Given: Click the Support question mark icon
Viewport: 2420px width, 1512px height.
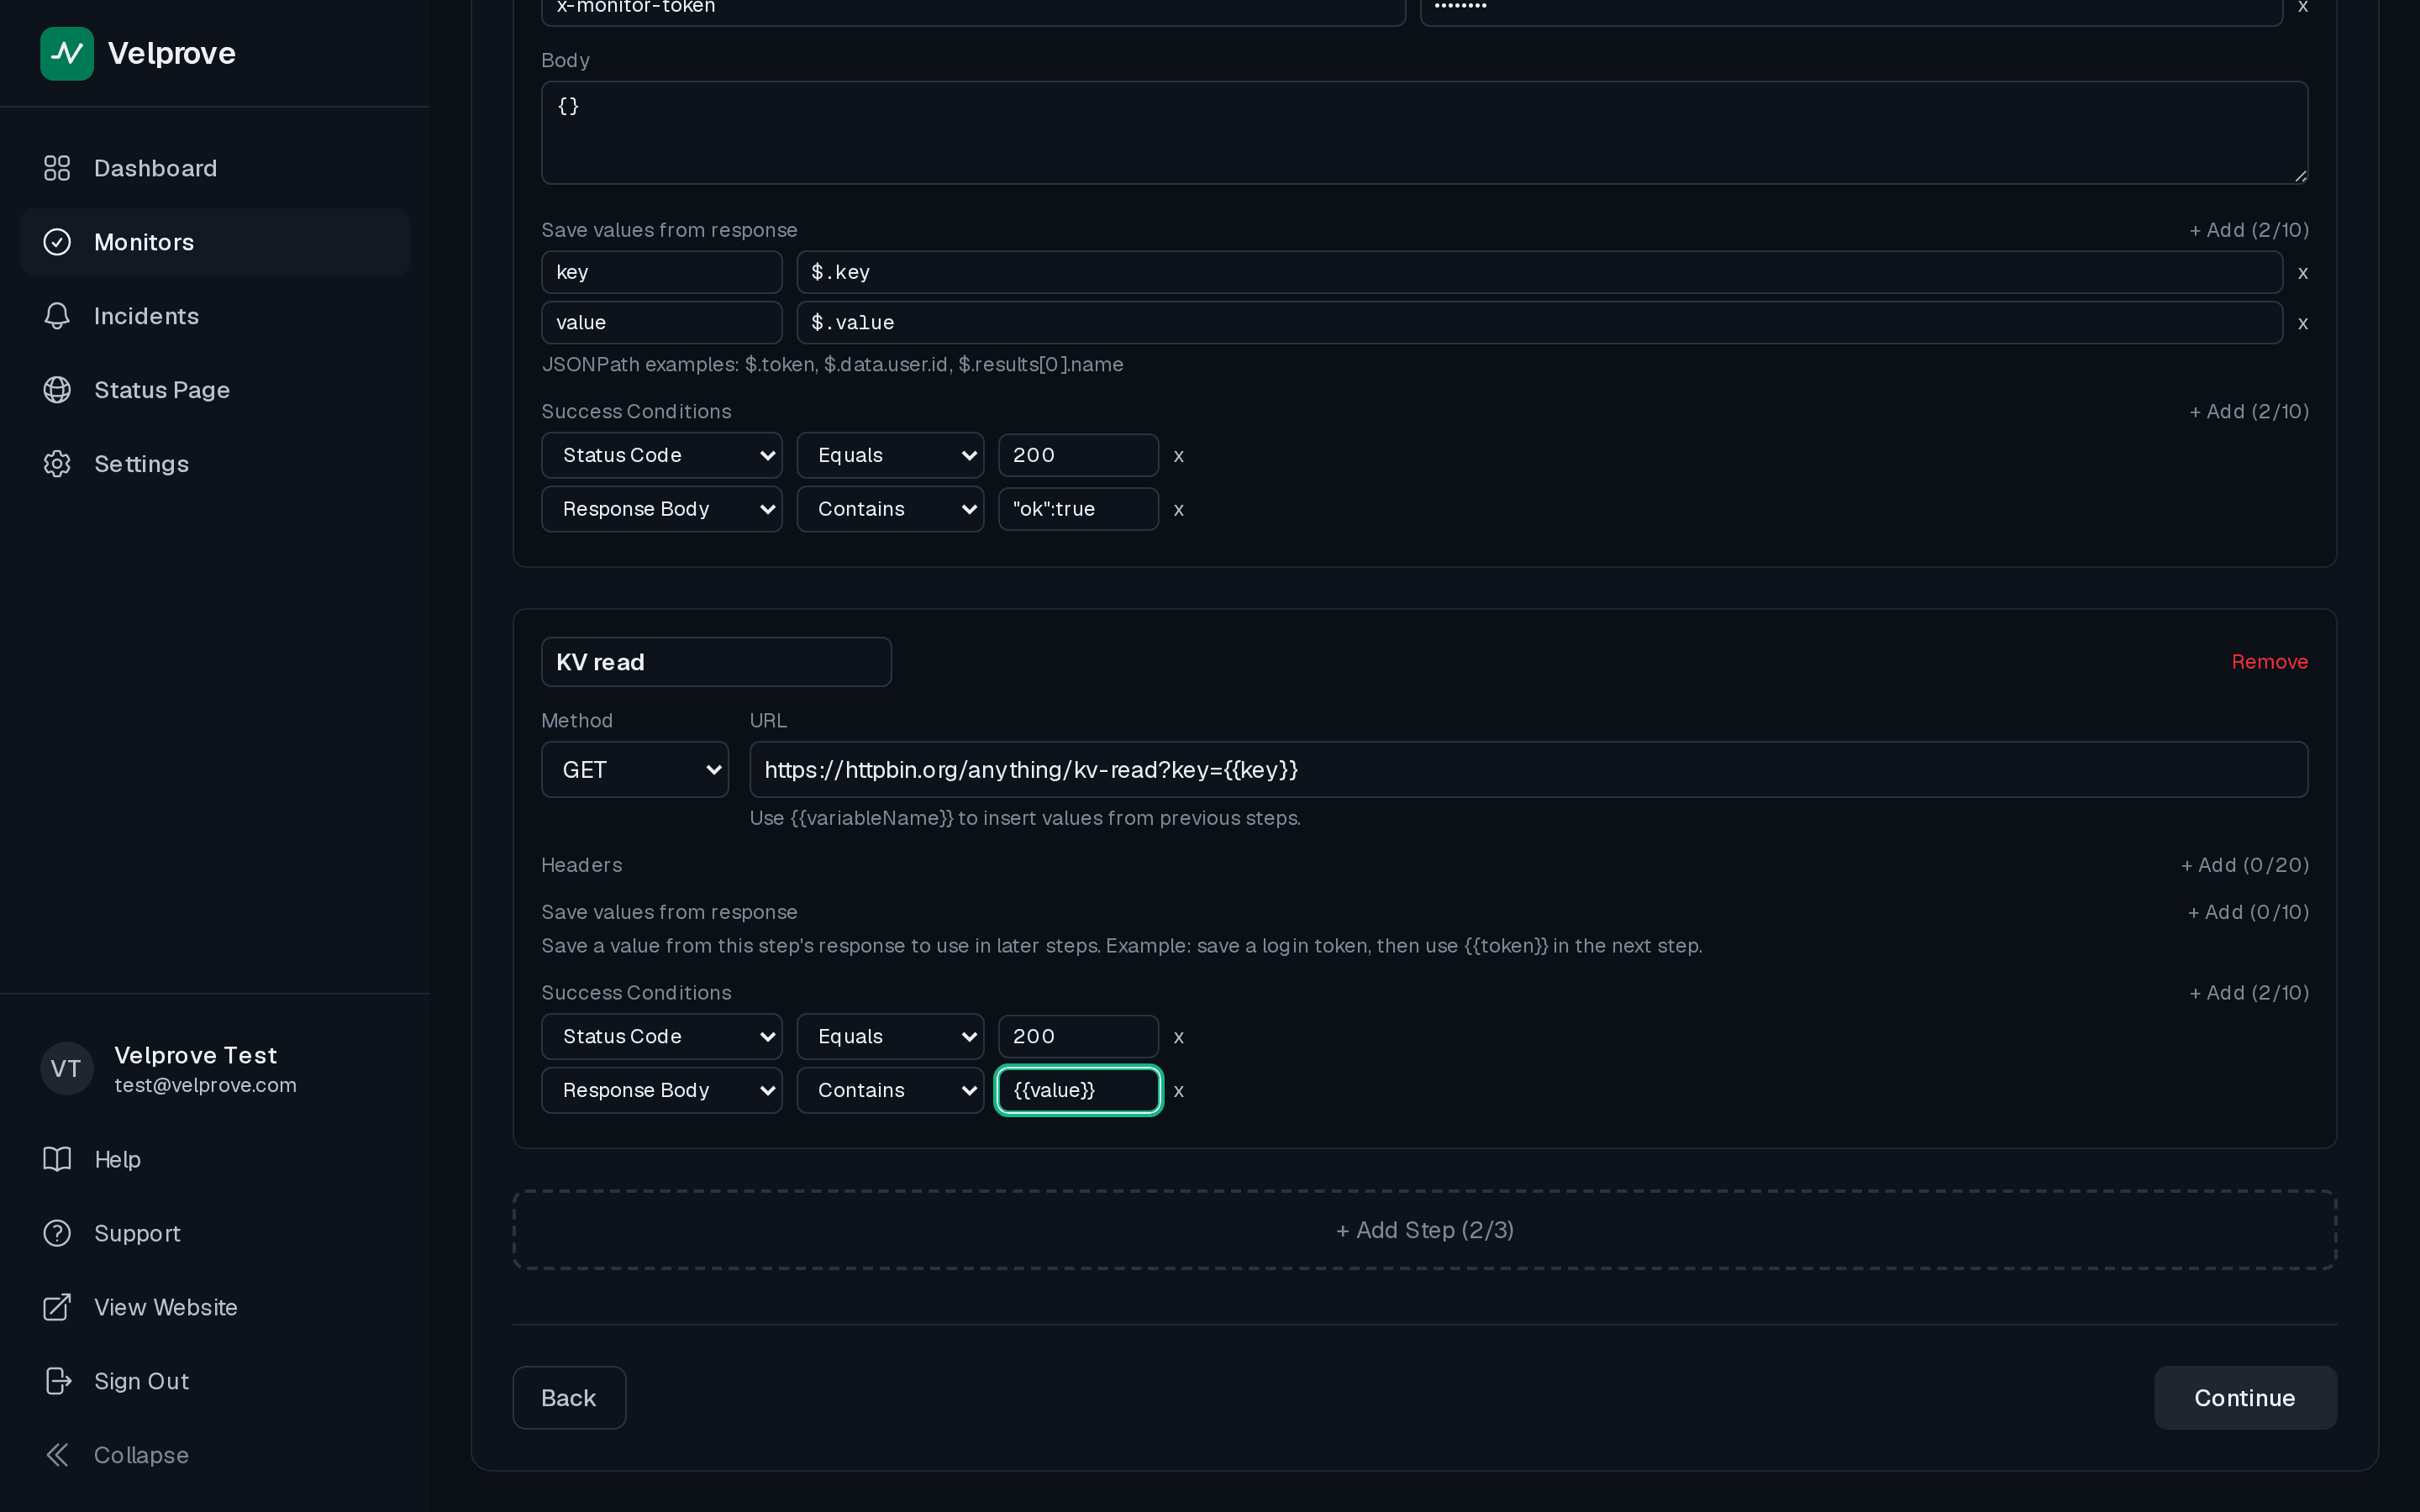Looking at the screenshot, I should pos(57,1233).
